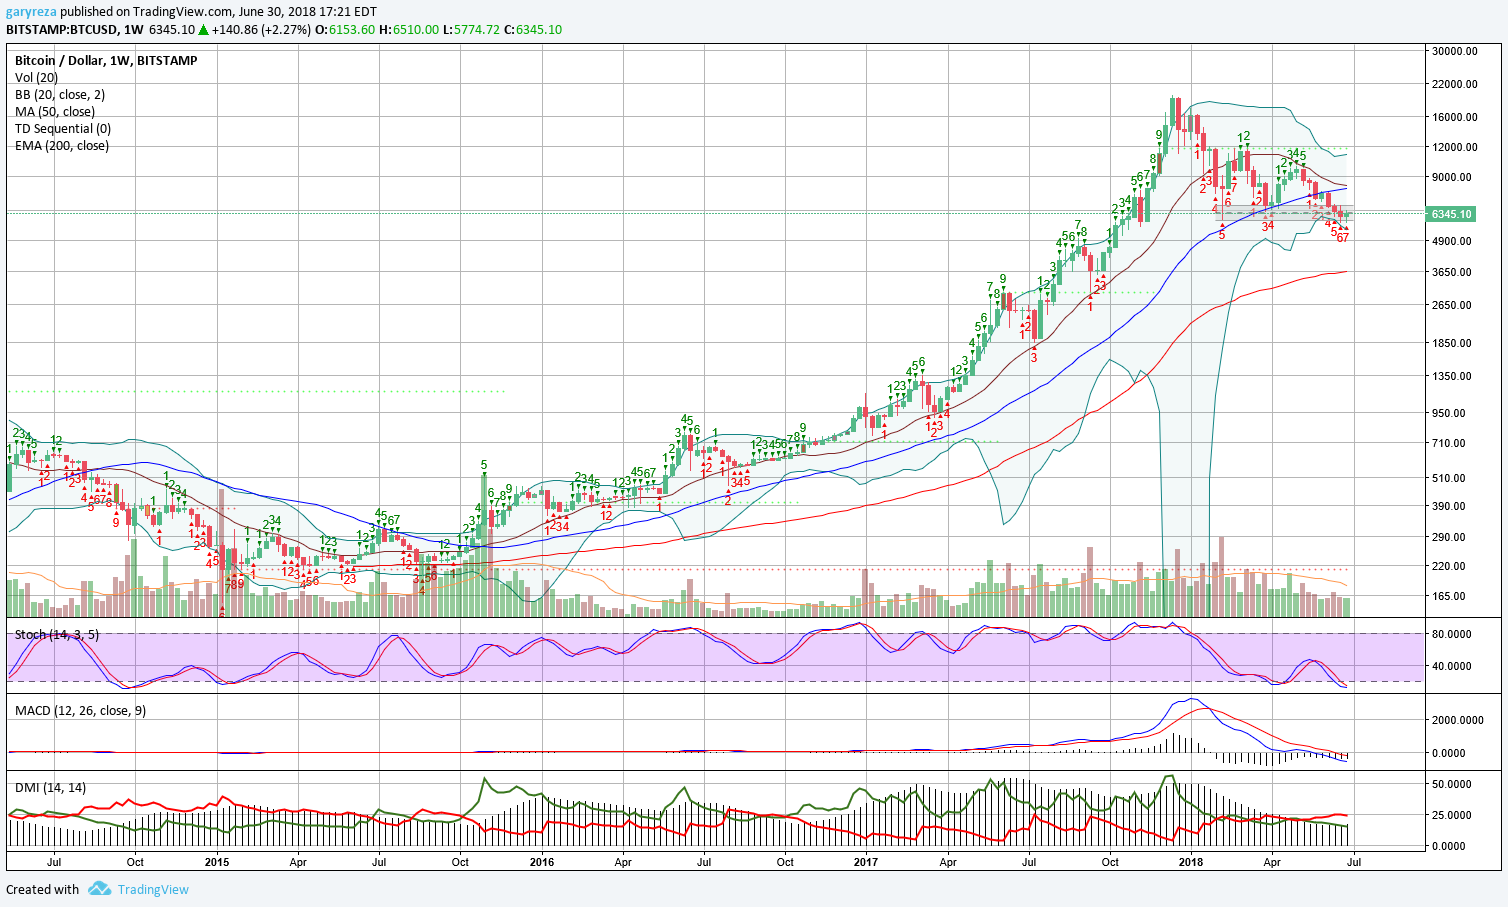Click 510.00 on the price axis
This screenshot has height=907, width=1508.
(1449, 478)
